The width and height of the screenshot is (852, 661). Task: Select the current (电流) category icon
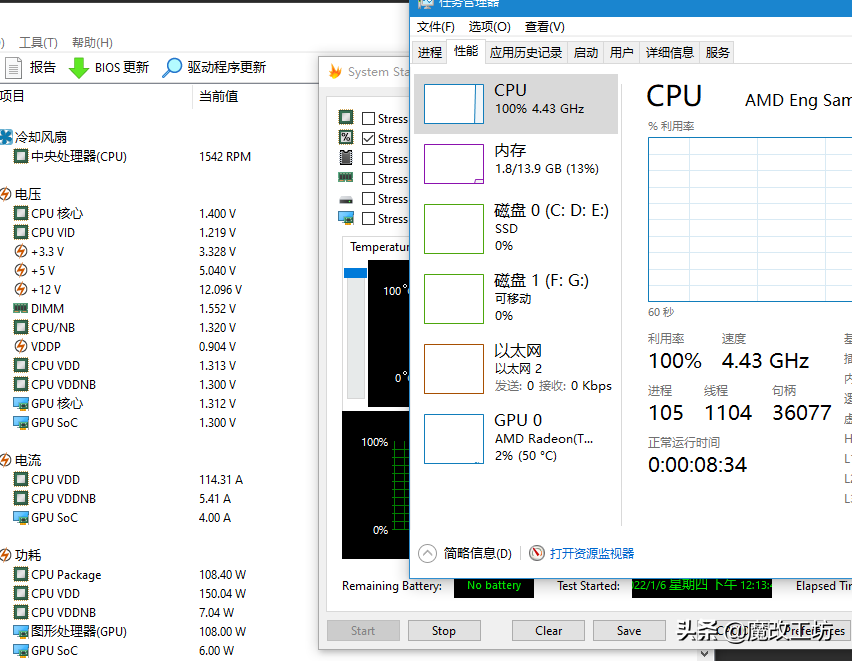pos(5,460)
